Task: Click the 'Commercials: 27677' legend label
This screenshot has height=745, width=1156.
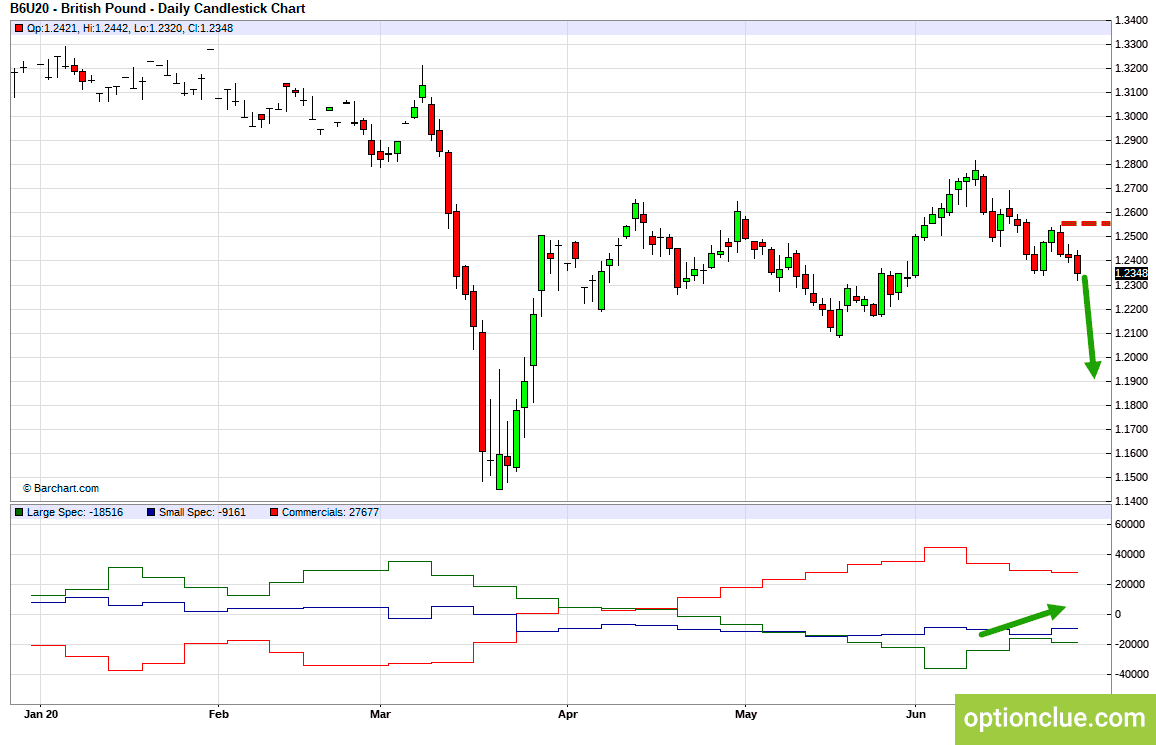Action: [330, 512]
